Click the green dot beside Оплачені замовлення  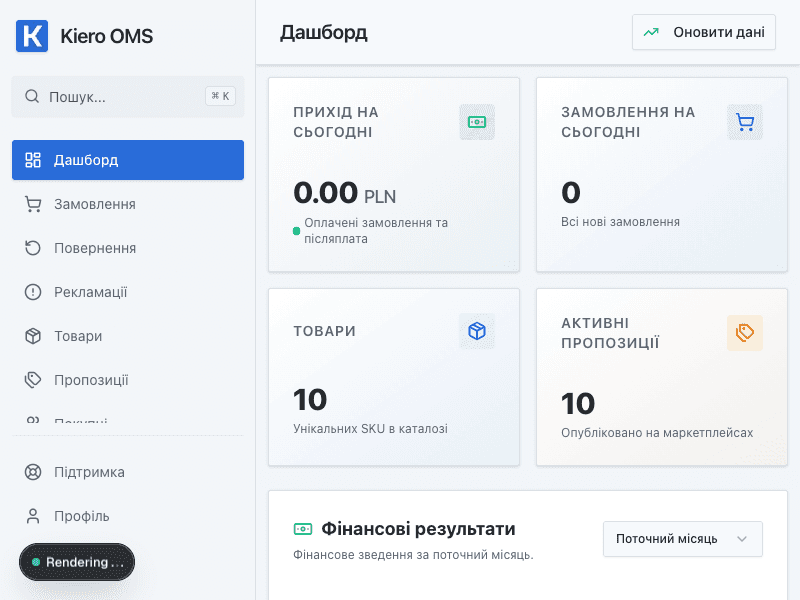click(296, 231)
